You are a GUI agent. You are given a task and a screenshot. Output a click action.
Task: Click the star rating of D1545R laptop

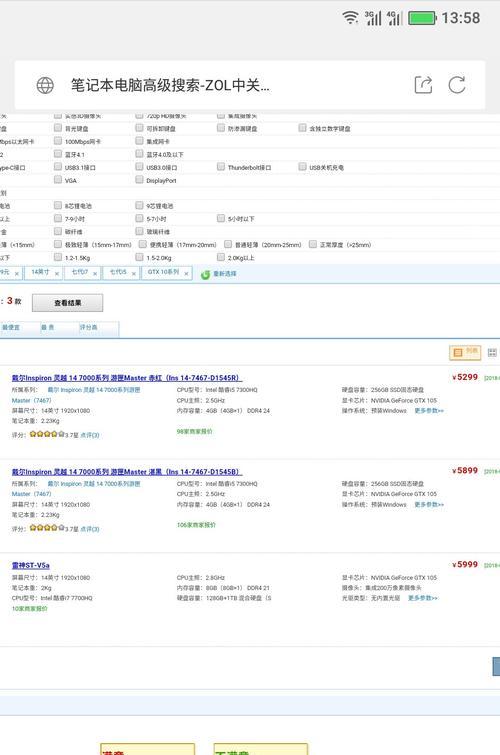pos(47,434)
